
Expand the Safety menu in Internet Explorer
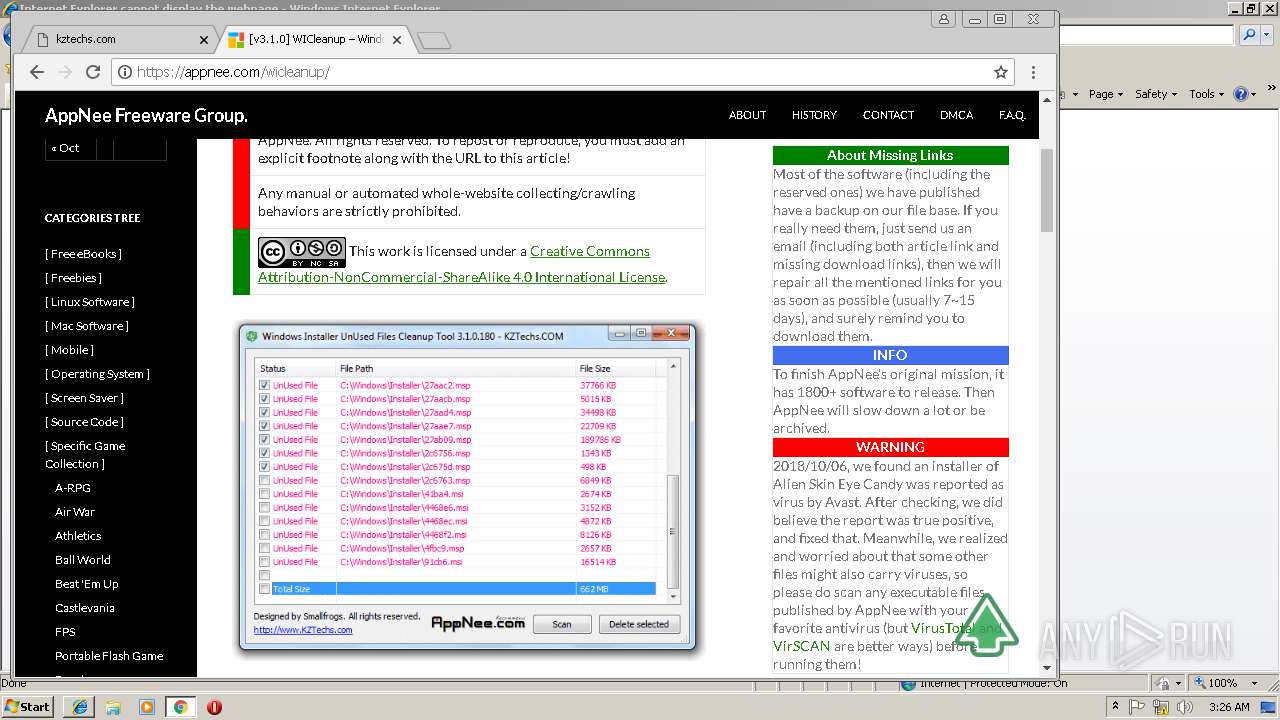(x=1155, y=94)
